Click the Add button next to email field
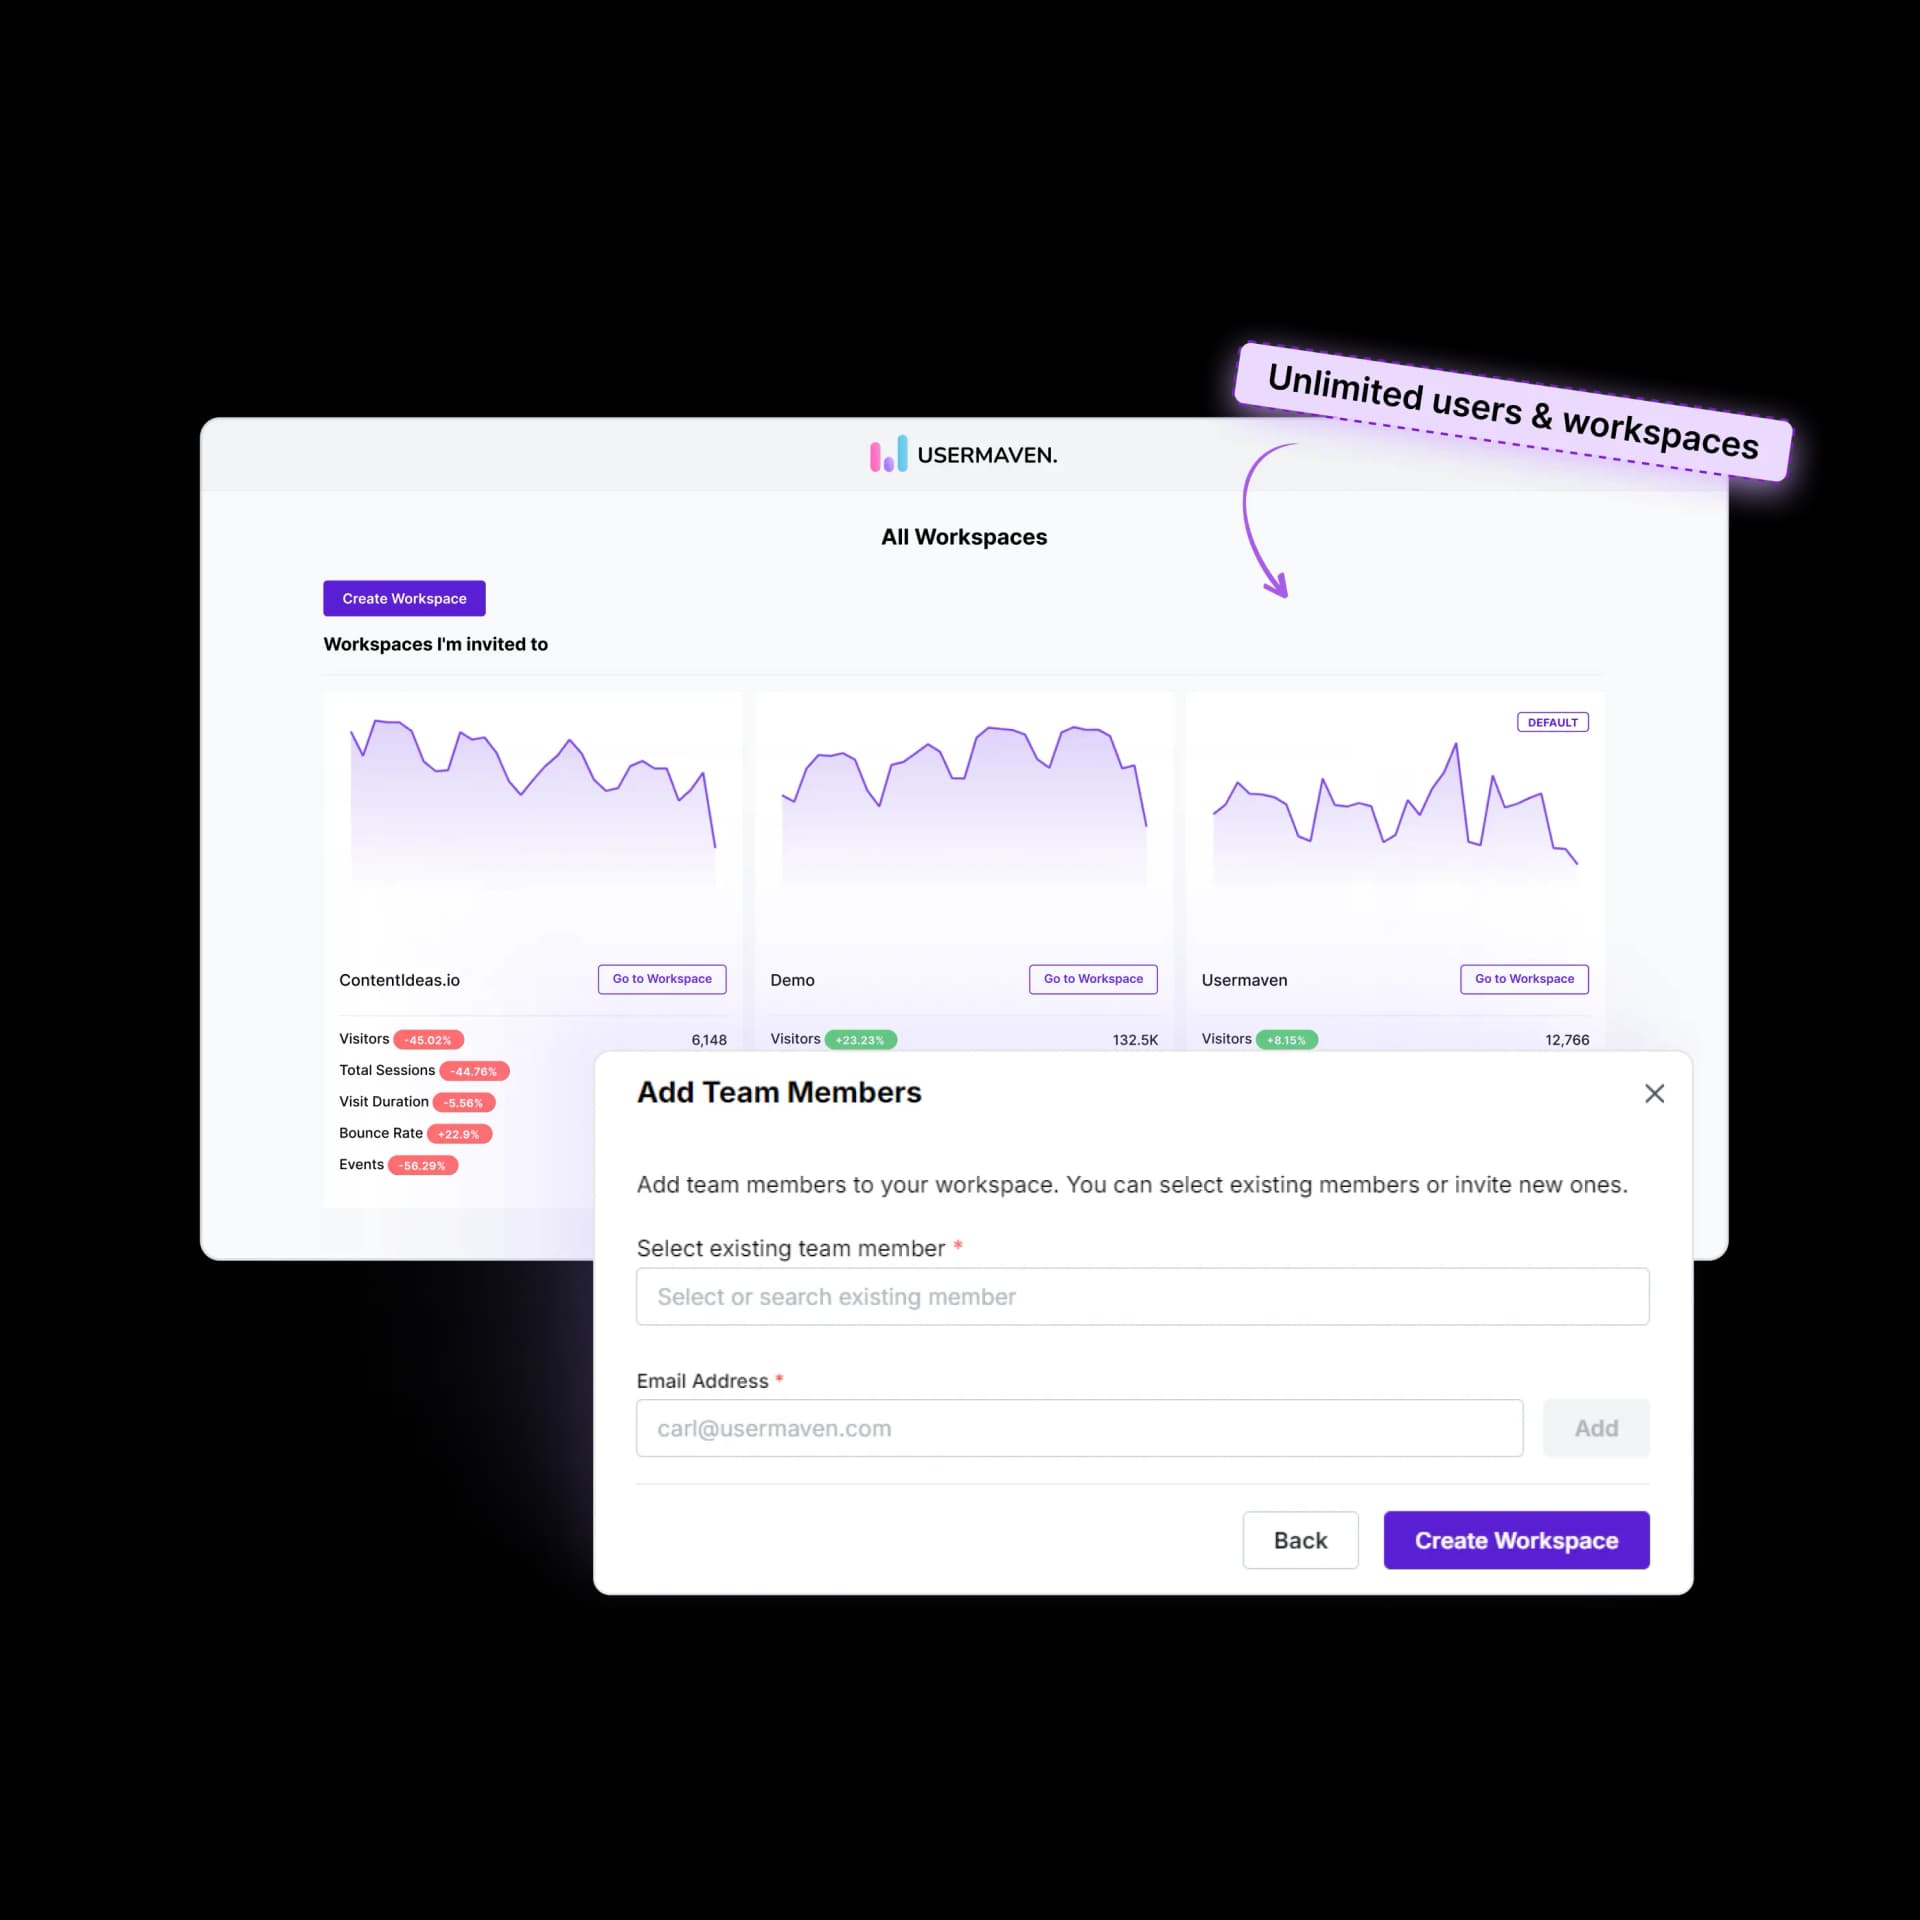 coord(1595,1426)
